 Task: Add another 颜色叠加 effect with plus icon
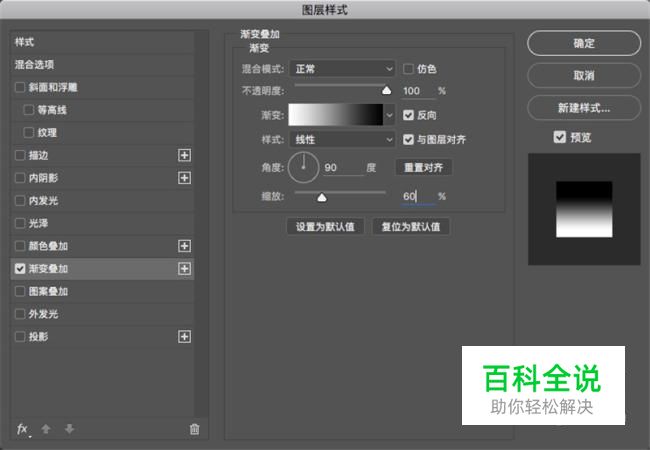pos(184,246)
